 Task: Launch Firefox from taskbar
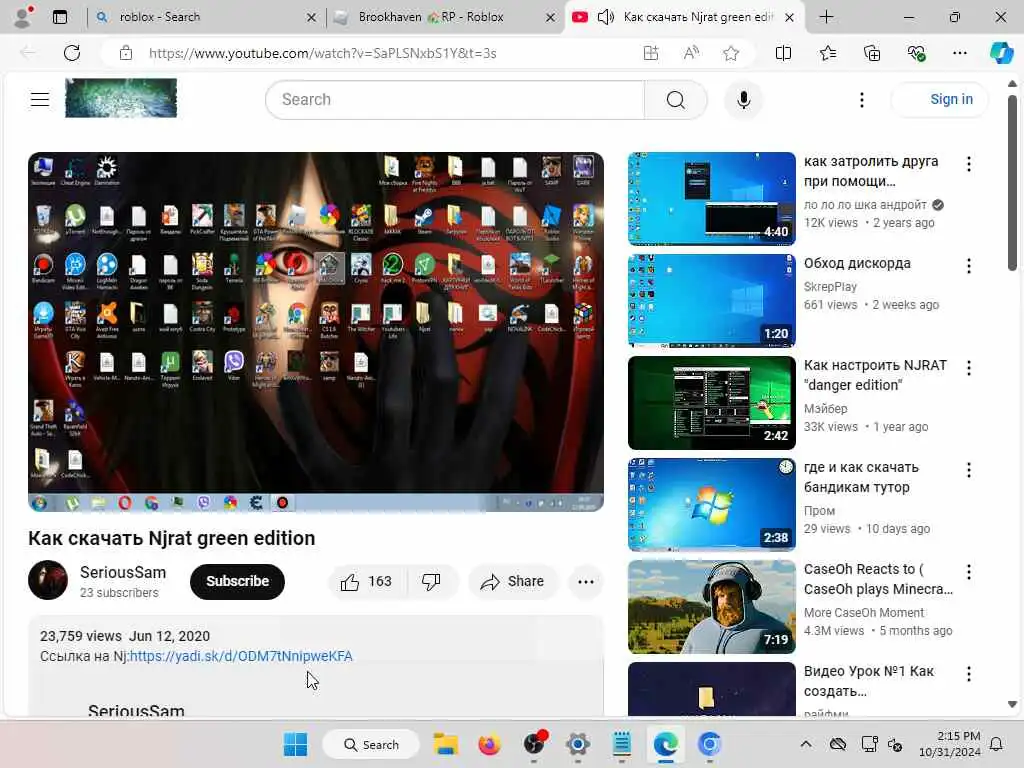tap(489, 744)
